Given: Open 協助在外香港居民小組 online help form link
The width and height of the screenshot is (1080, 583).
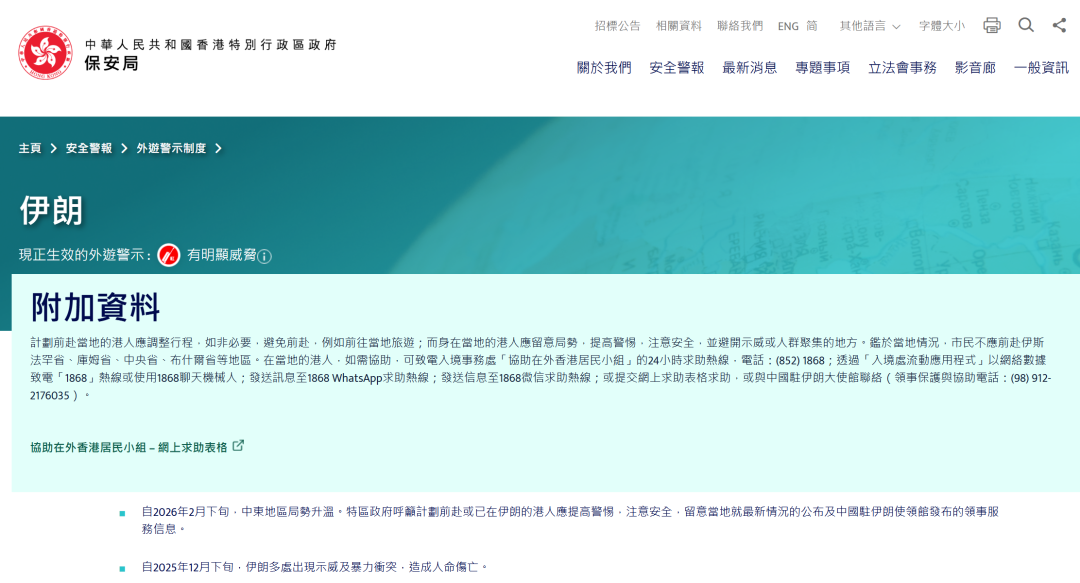Looking at the screenshot, I should click(129, 447).
